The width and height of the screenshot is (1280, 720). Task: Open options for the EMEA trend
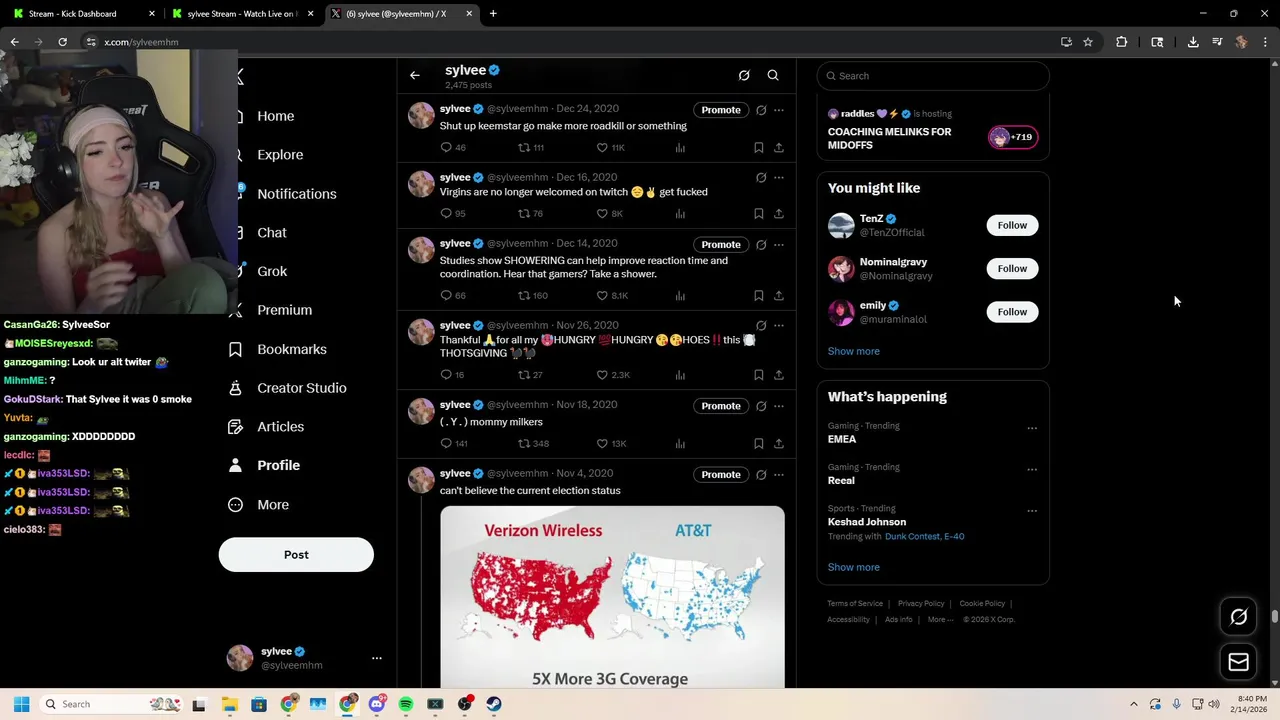pos(1032,428)
